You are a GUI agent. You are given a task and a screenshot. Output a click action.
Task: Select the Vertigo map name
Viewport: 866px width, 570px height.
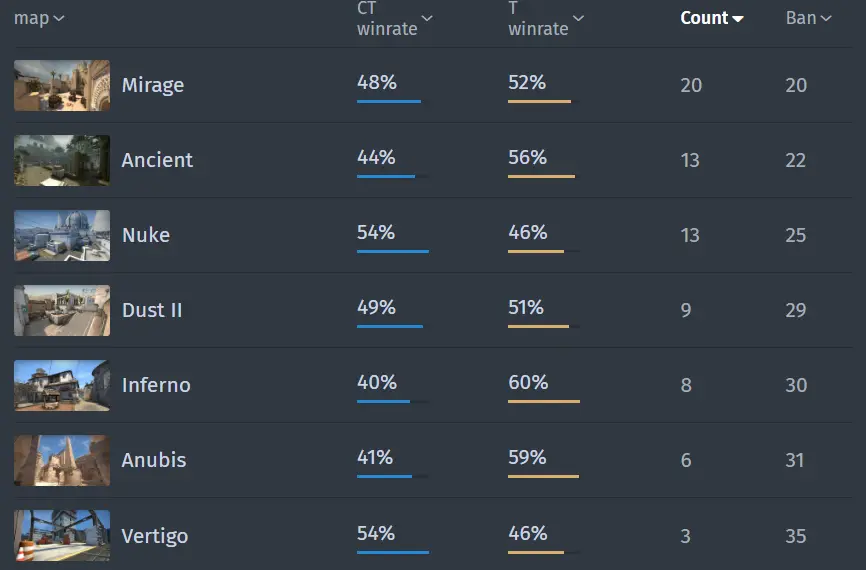point(155,536)
